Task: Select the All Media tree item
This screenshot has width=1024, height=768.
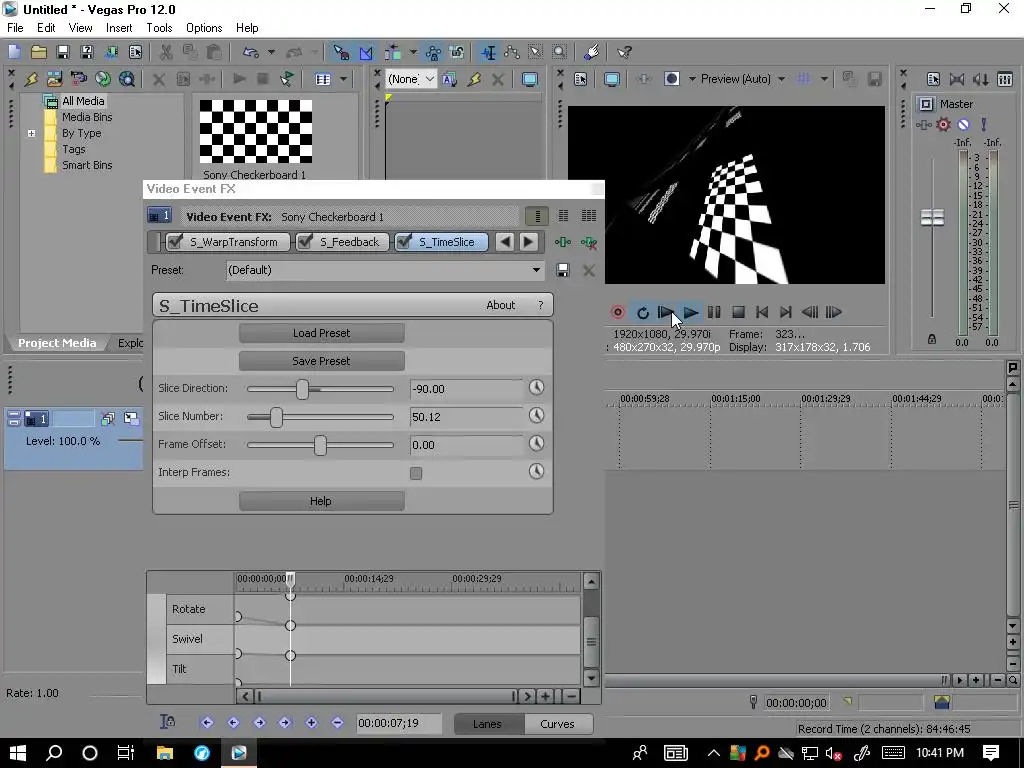Action: pos(83,101)
